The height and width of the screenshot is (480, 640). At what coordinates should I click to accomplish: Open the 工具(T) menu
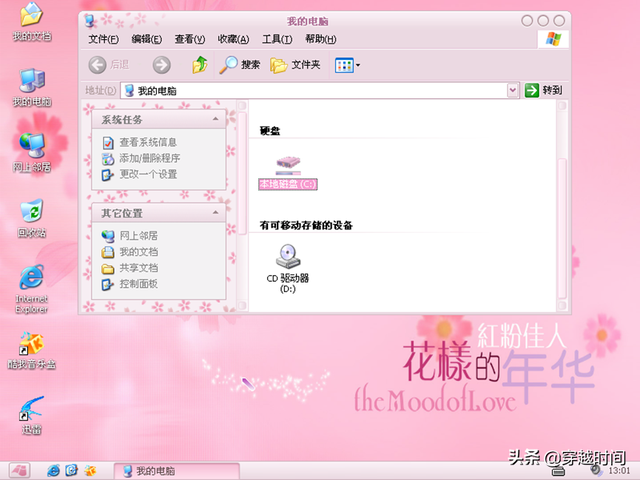[277, 39]
